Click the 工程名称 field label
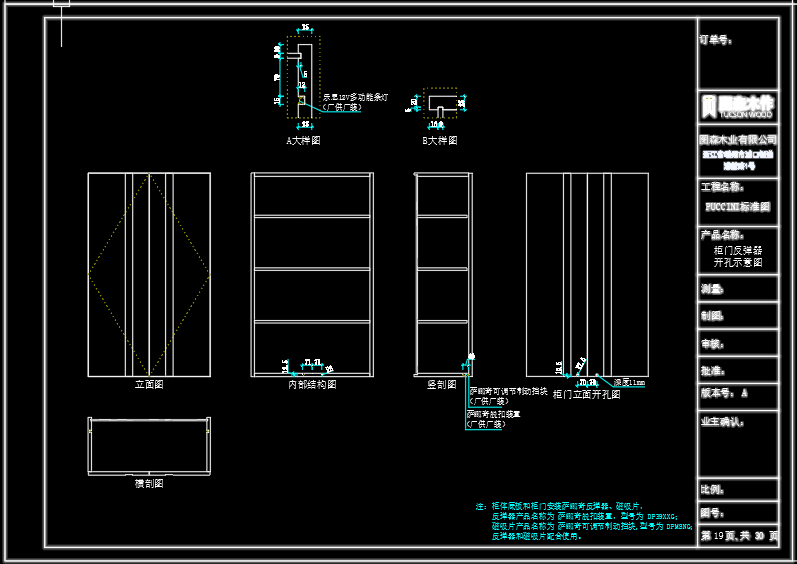This screenshot has width=797, height=564. pos(721,187)
